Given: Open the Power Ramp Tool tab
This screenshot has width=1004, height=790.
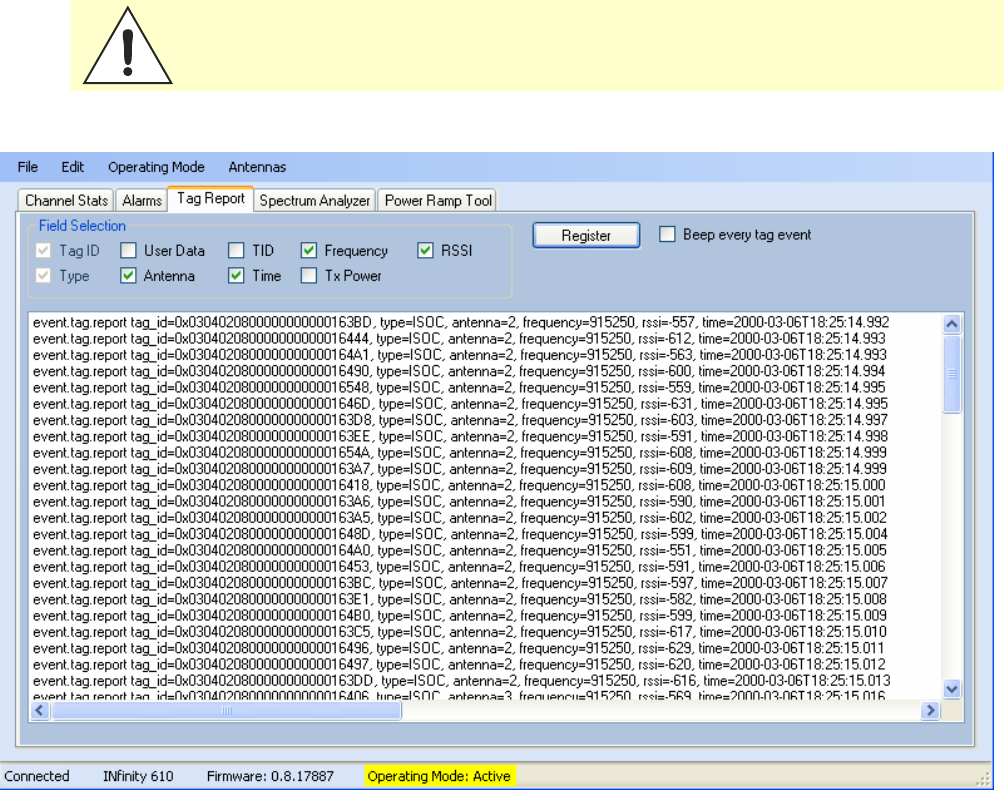Looking at the screenshot, I should 438,200.
